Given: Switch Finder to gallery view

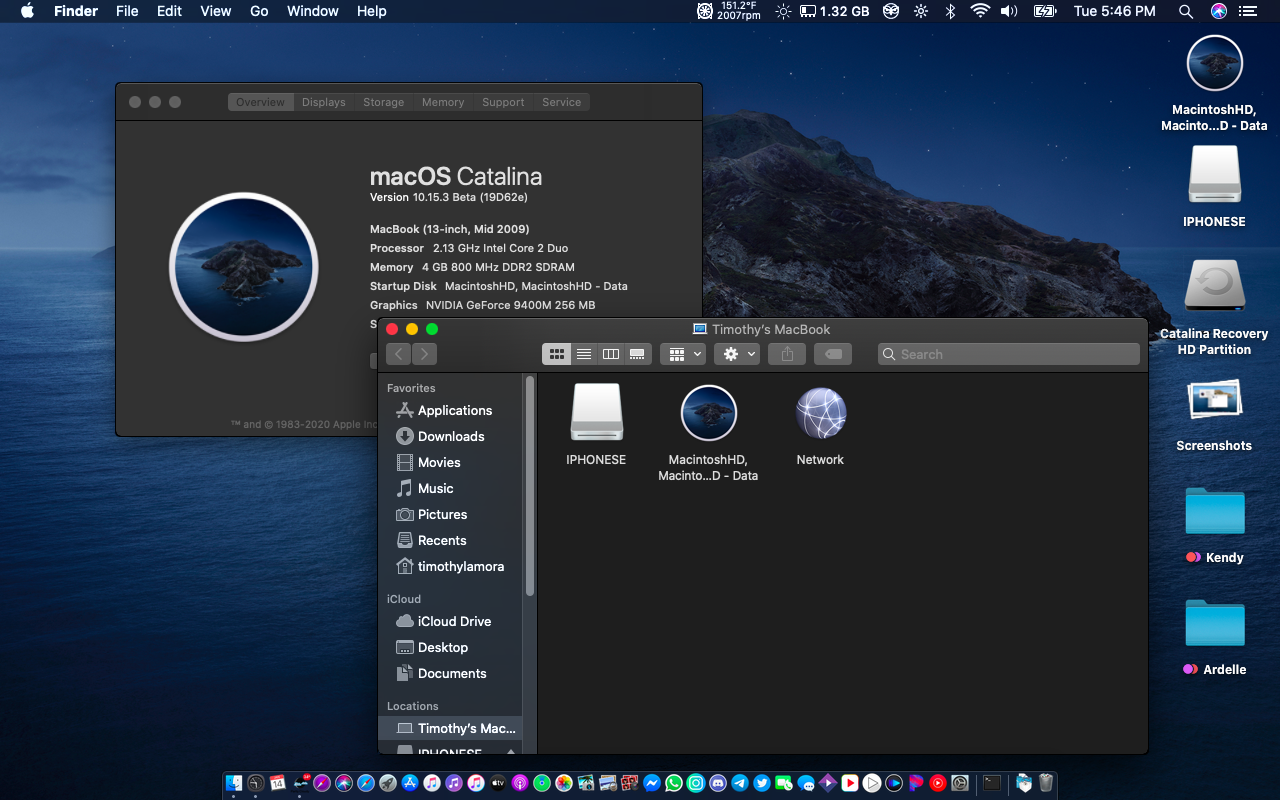Looking at the screenshot, I should tap(637, 354).
